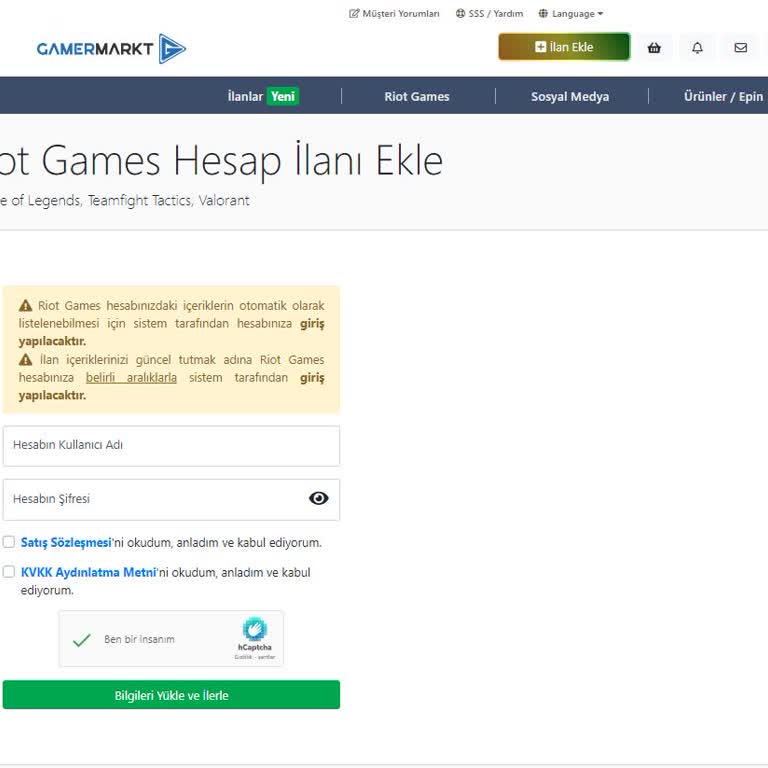
Task: Open the shopping basket icon
Action: click(654, 48)
